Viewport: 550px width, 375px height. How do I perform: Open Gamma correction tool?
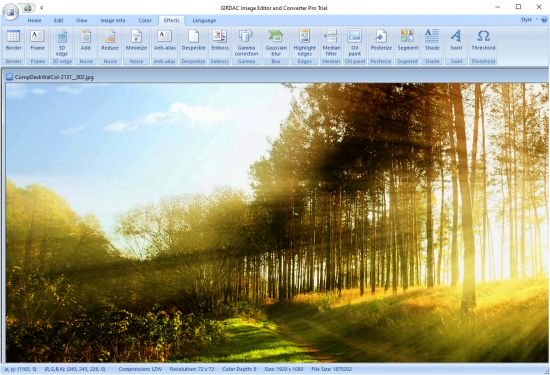[x=246, y=43]
